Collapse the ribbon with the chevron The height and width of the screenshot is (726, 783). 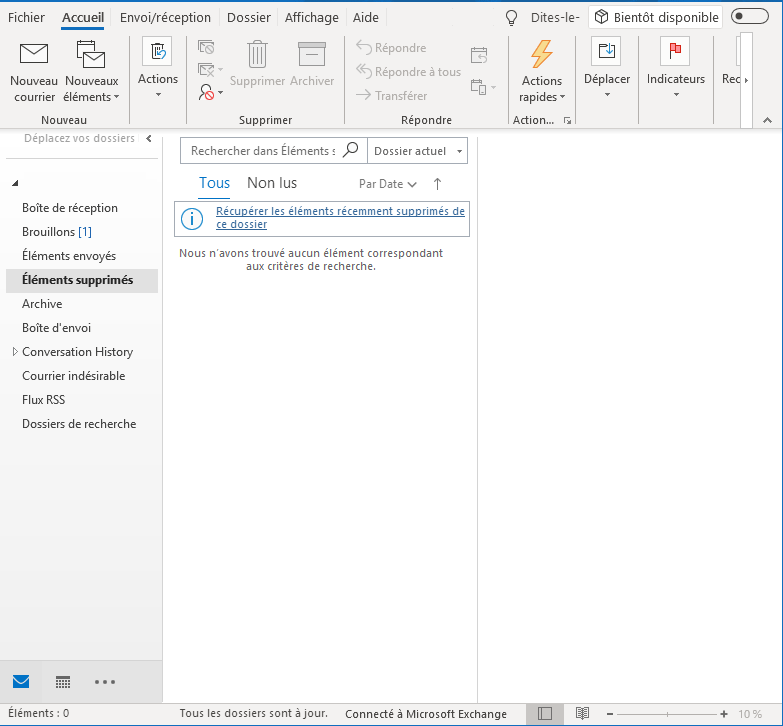coord(768,120)
